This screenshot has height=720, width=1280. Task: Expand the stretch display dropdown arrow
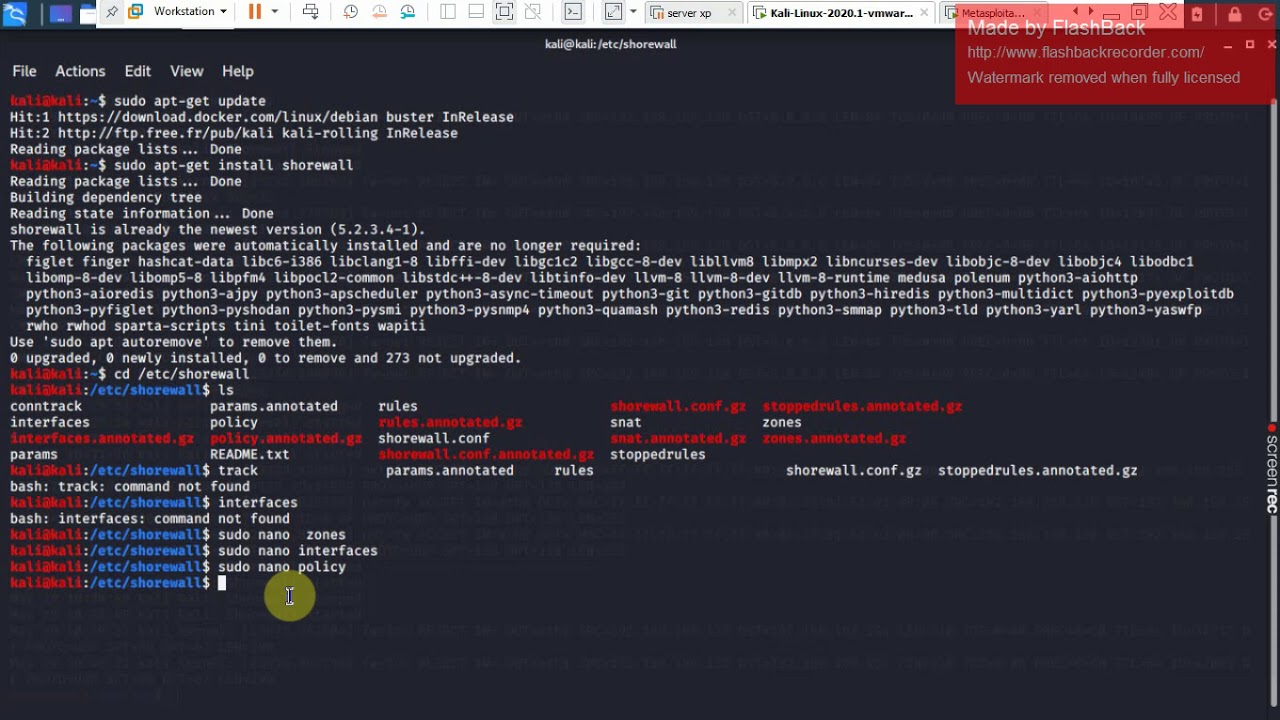633,12
